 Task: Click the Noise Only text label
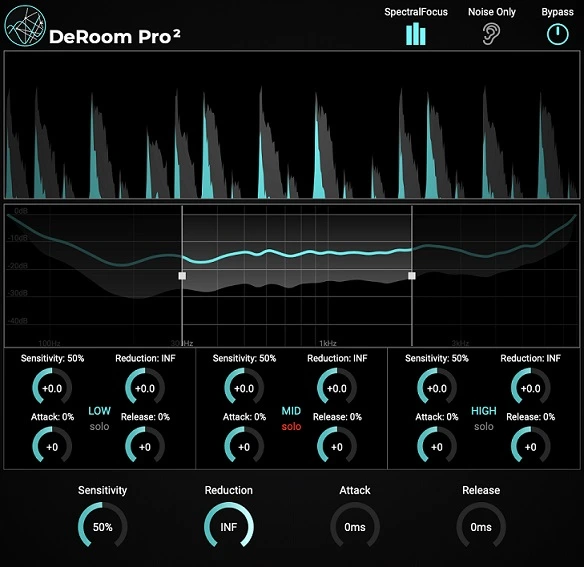point(492,12)
